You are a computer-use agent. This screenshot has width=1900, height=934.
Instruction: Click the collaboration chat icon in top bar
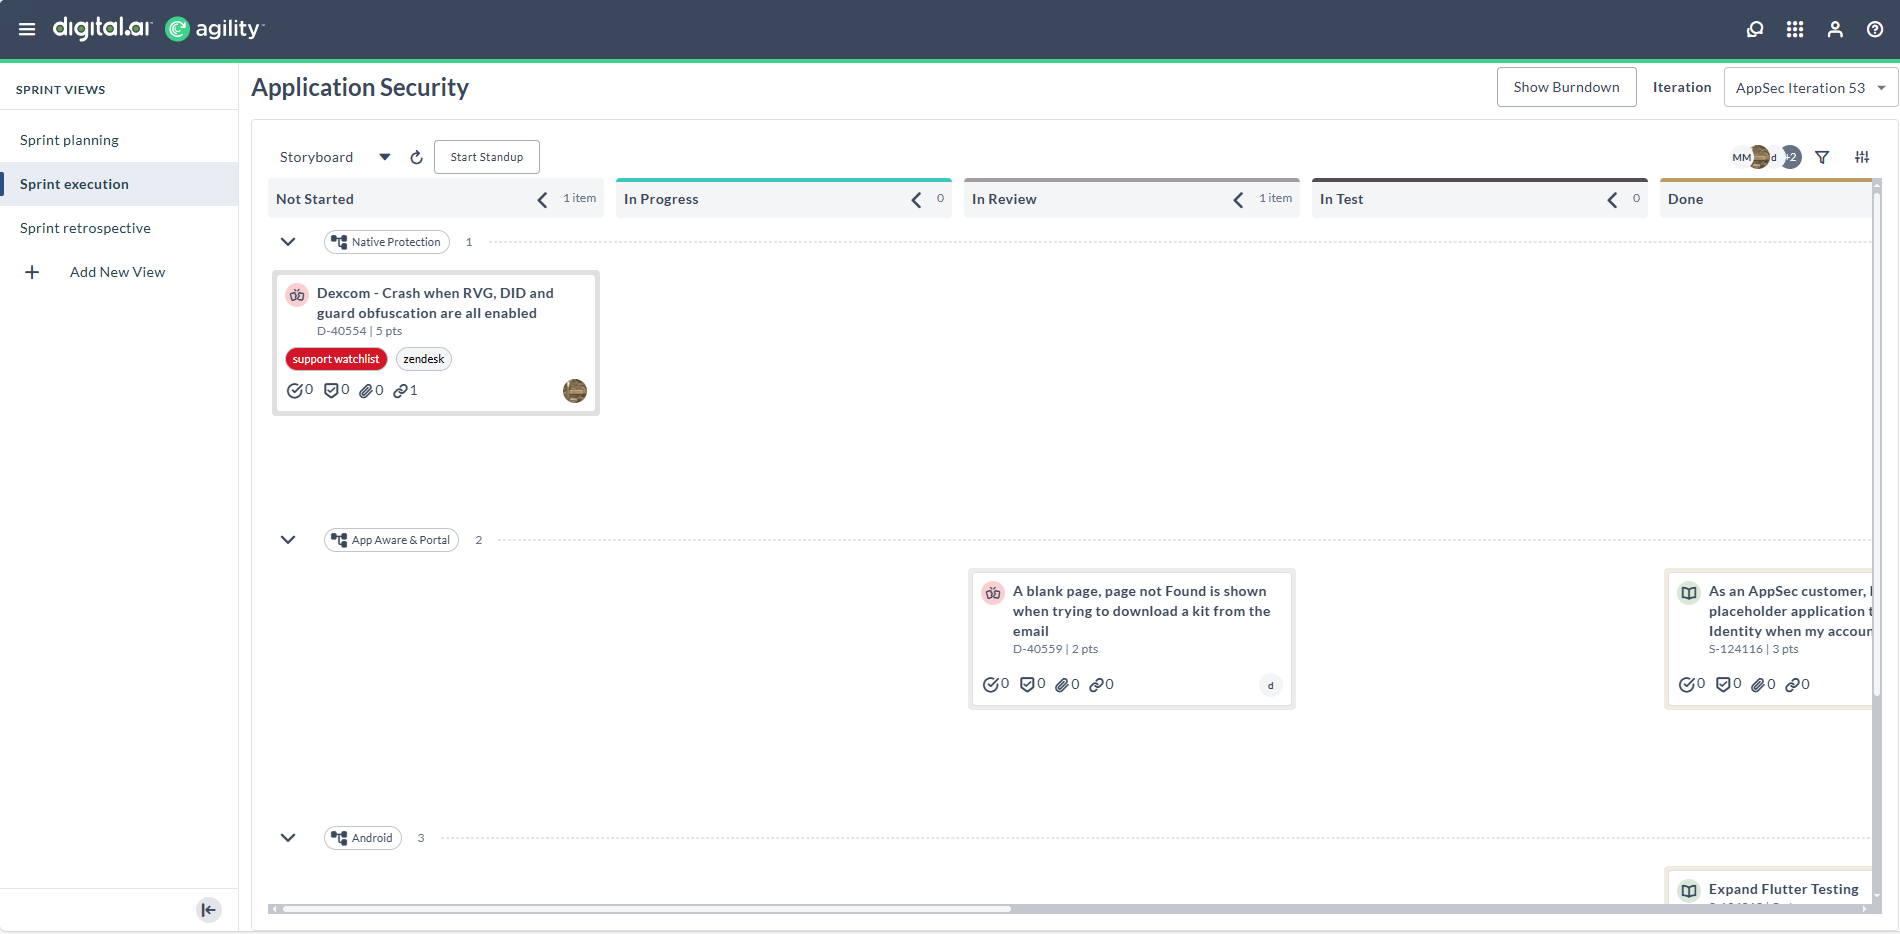1755,29
